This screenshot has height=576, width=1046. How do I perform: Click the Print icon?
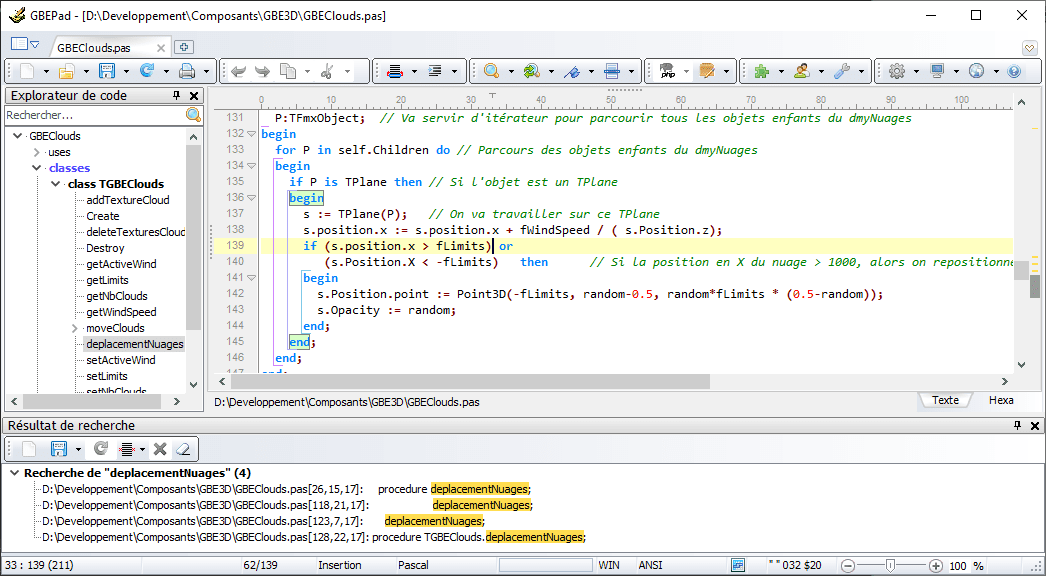tap(187, 71)
